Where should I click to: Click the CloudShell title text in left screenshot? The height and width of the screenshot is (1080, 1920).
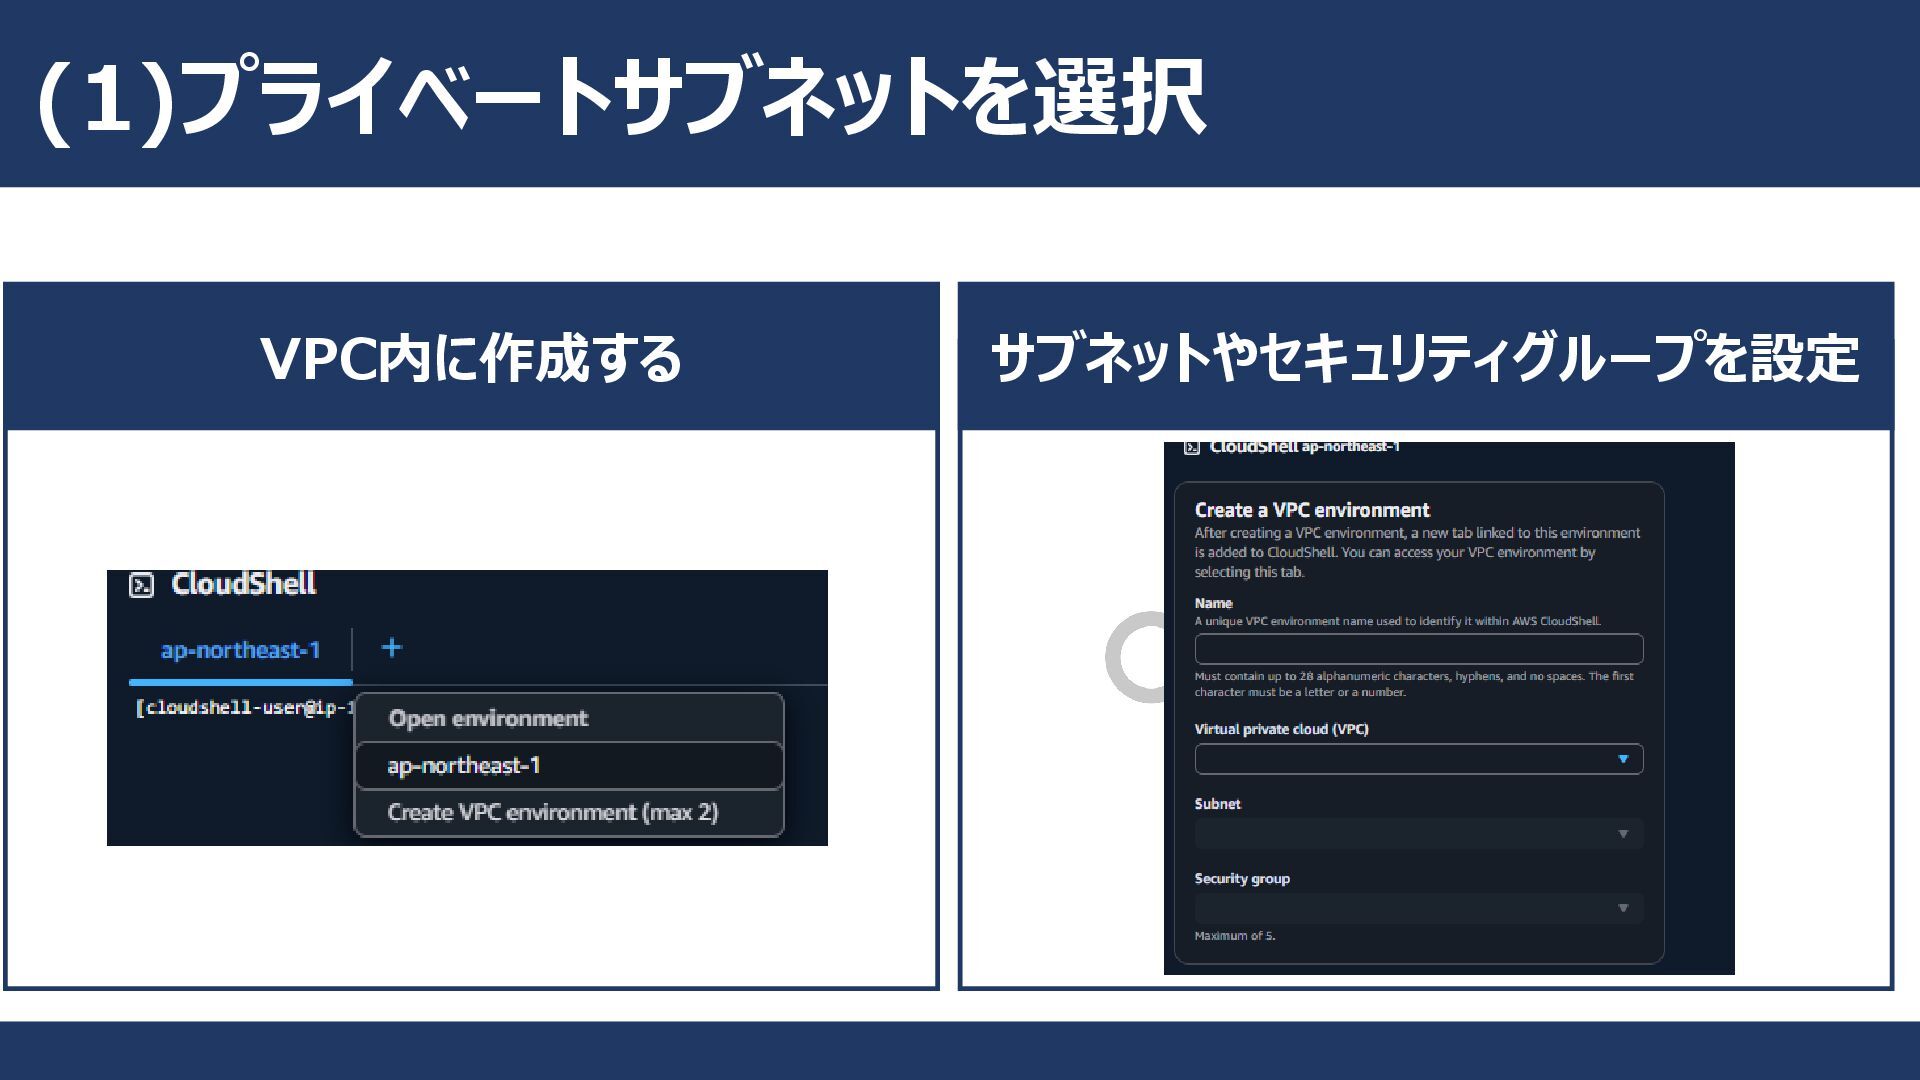pos(243,584)
